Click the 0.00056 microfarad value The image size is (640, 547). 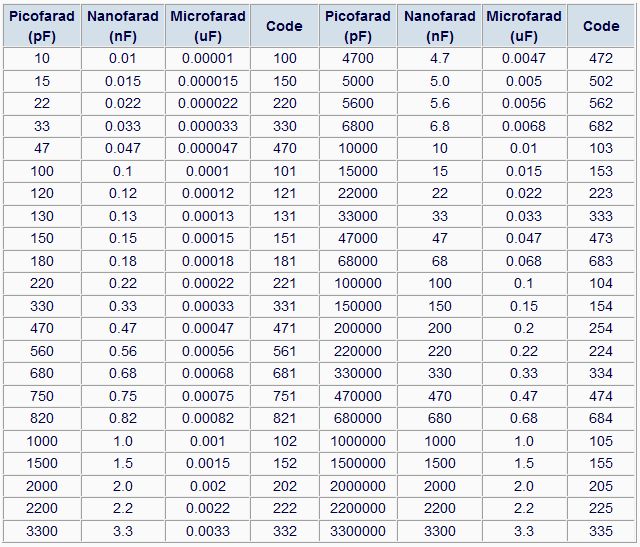207,351
